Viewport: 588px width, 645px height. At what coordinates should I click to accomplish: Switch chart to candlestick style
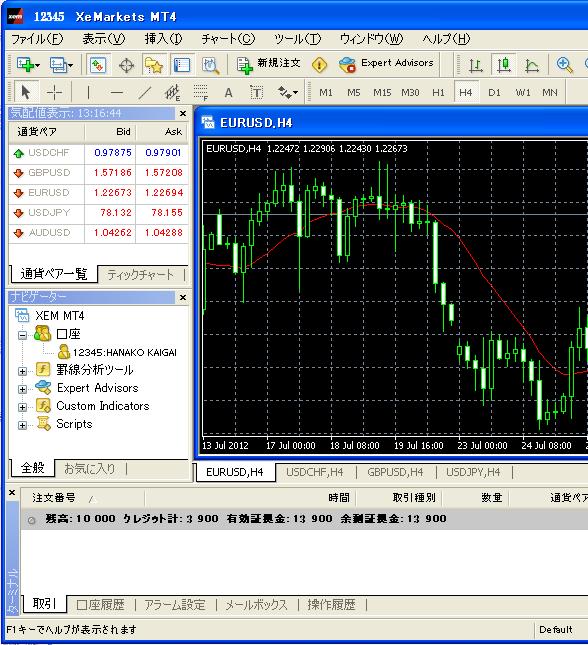coord(504,65)
